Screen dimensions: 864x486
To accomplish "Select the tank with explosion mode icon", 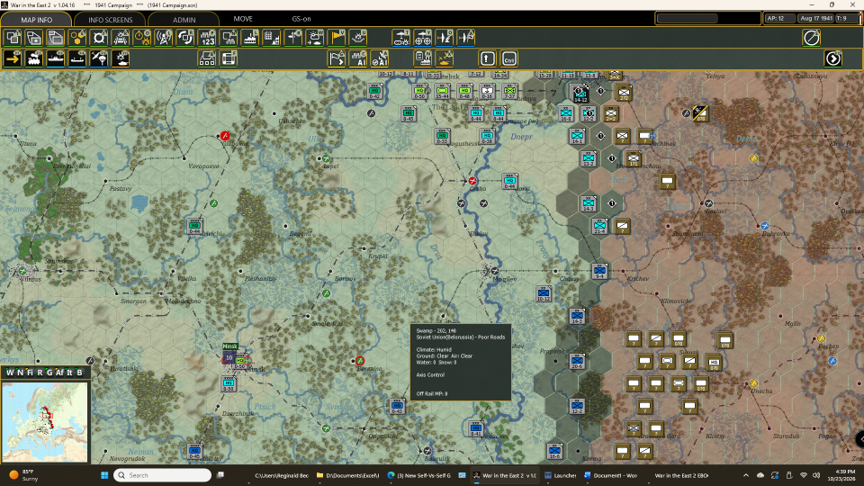I will [121, 58].
